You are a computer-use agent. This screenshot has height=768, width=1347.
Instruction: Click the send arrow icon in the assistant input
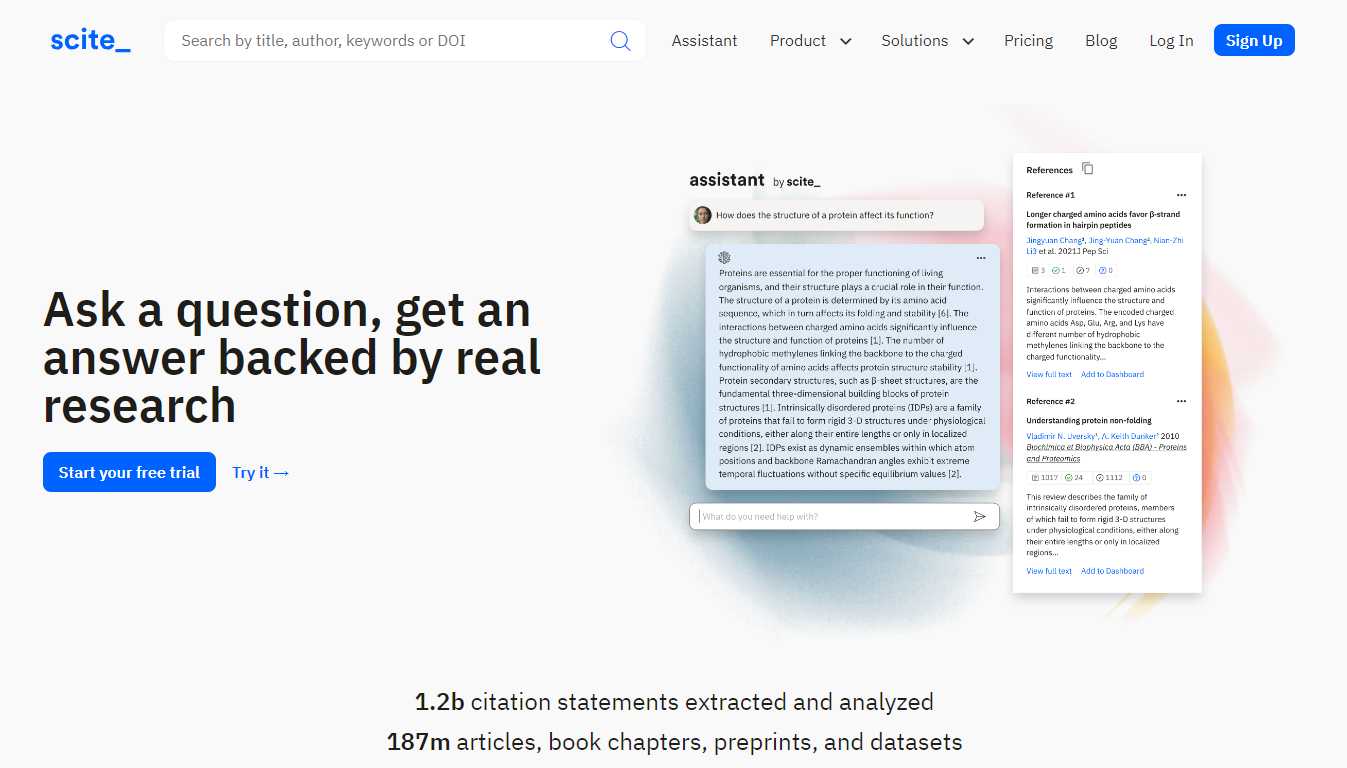[979, 516]
